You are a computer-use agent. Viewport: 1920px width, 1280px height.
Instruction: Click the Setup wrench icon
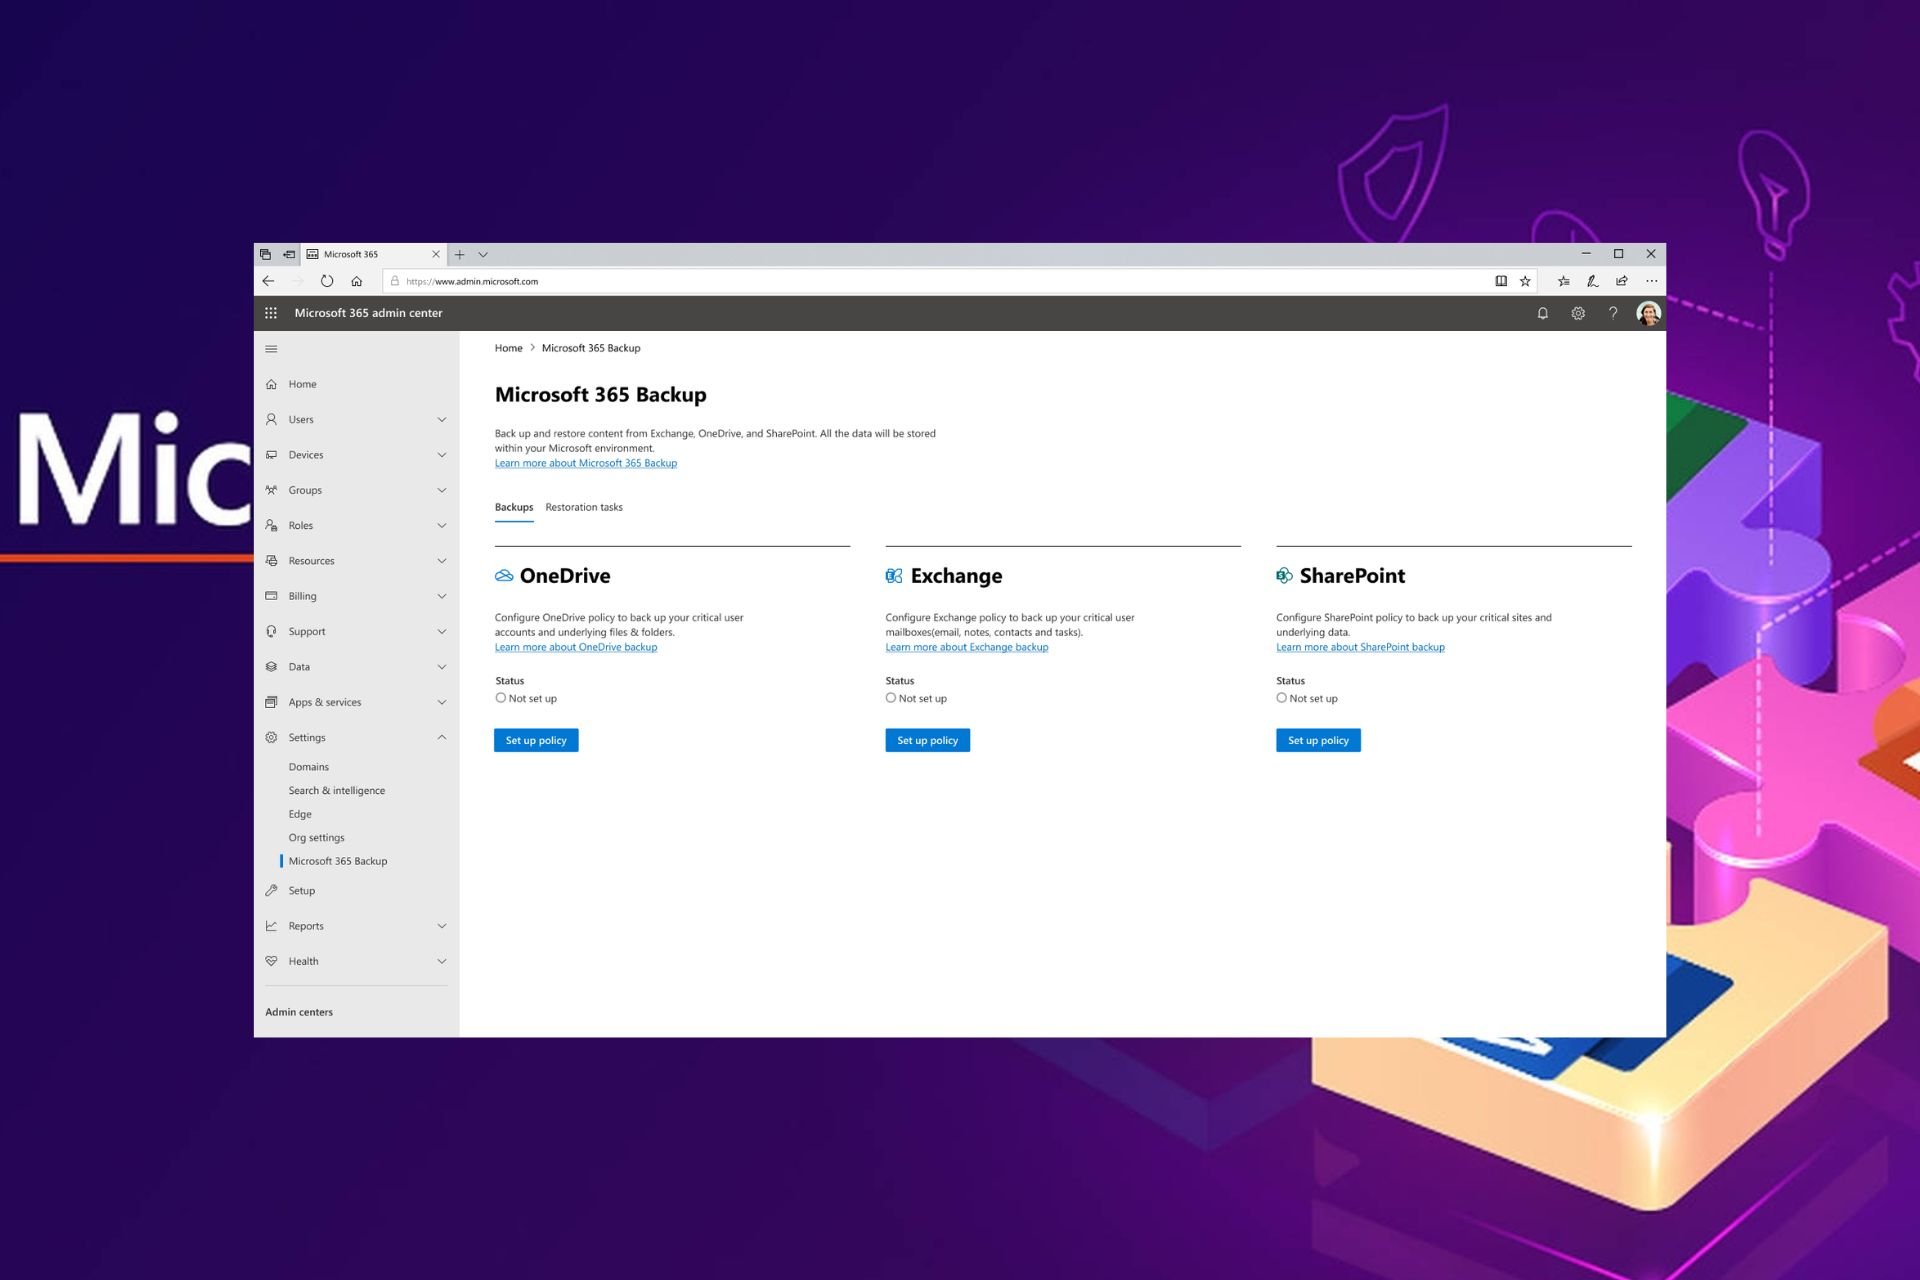click(271, 891)
